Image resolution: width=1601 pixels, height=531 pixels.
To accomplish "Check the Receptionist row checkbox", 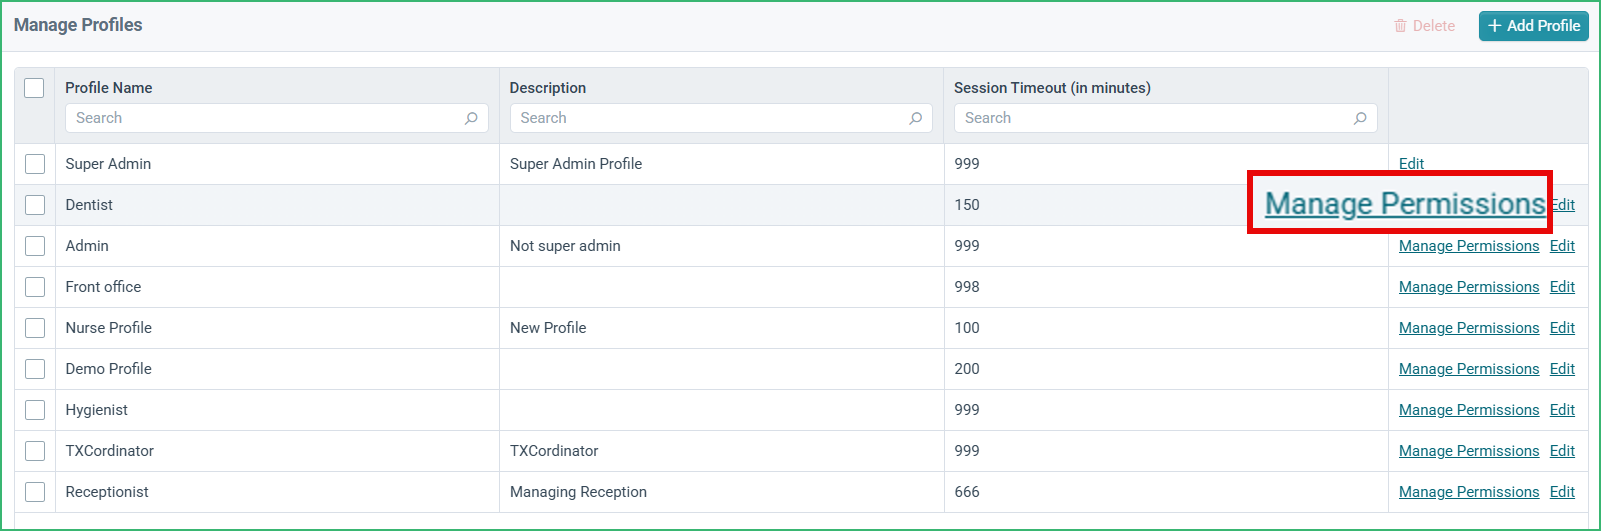I will tap(35, 492).
